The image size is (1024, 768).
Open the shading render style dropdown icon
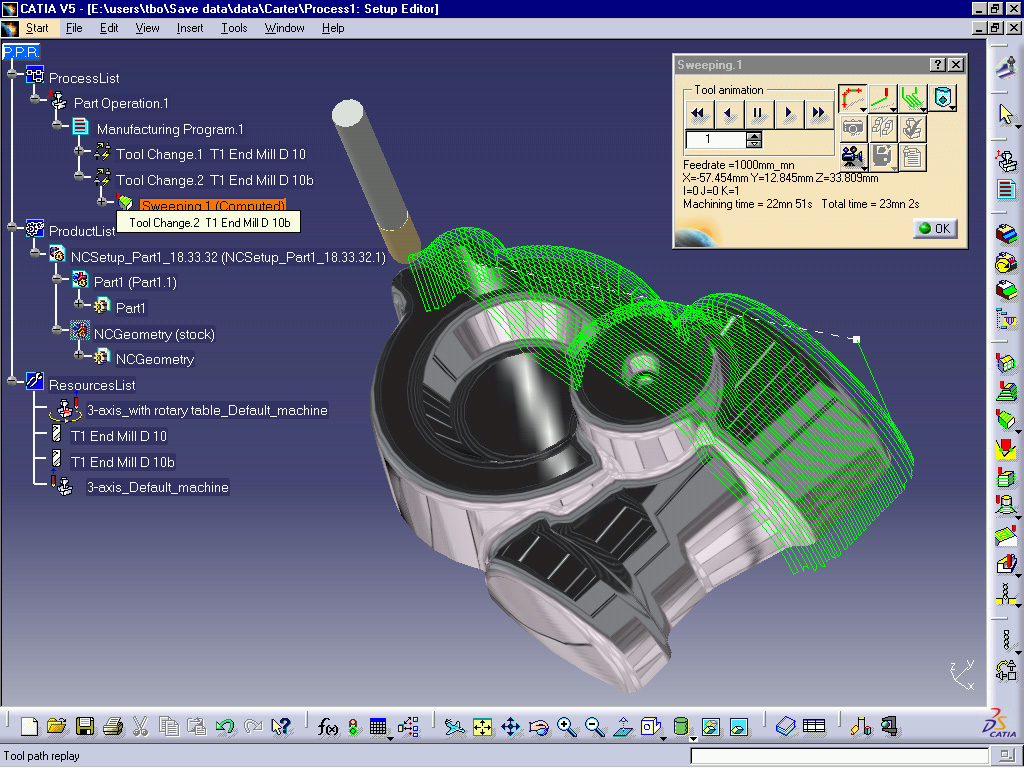[x=681, y=727]
